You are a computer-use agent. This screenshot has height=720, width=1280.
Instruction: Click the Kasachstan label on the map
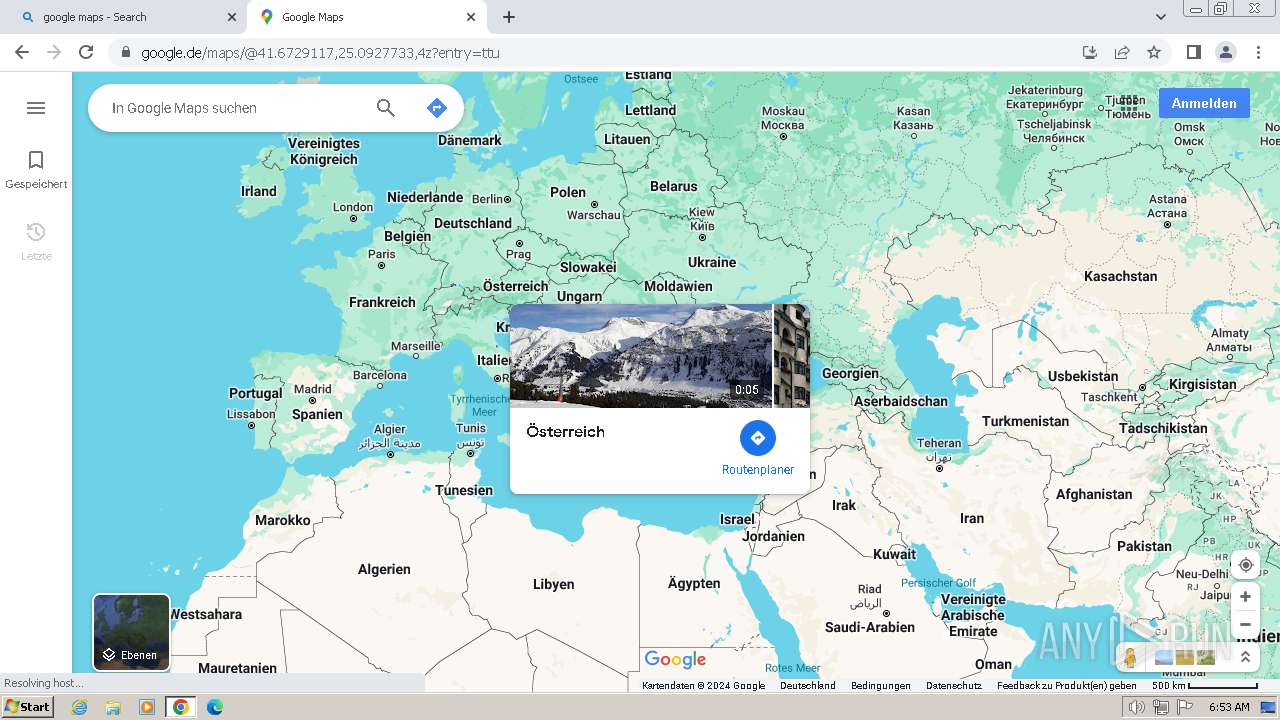[1121, 276]
